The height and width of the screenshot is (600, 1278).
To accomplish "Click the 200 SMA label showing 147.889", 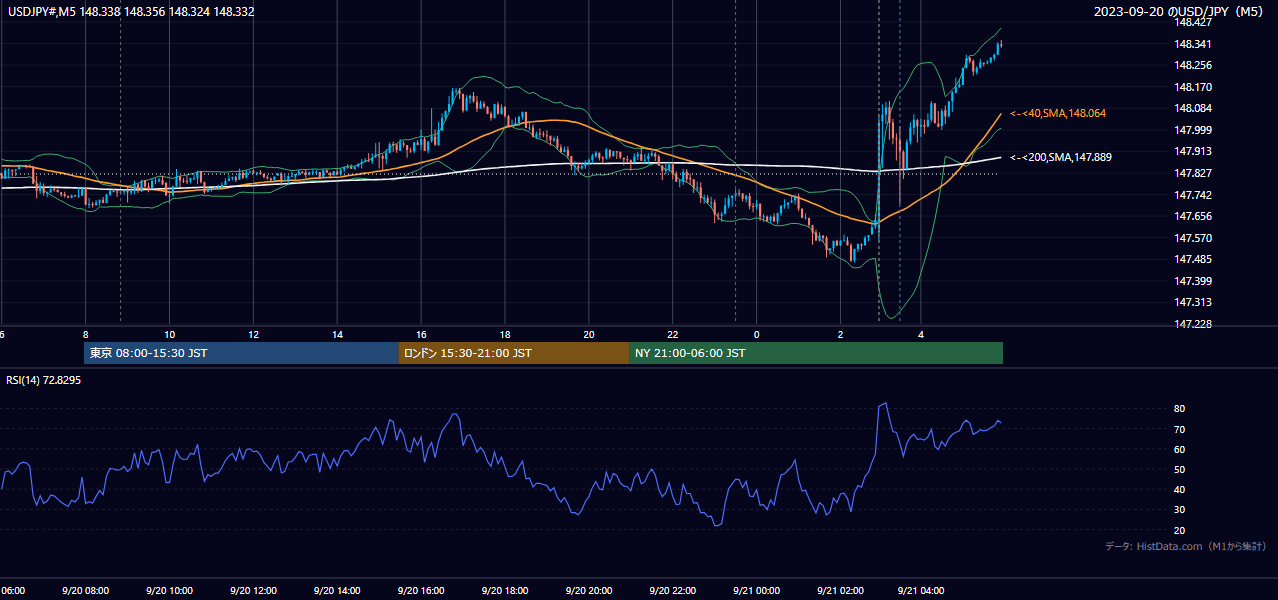I will [x=1061, y=157].
